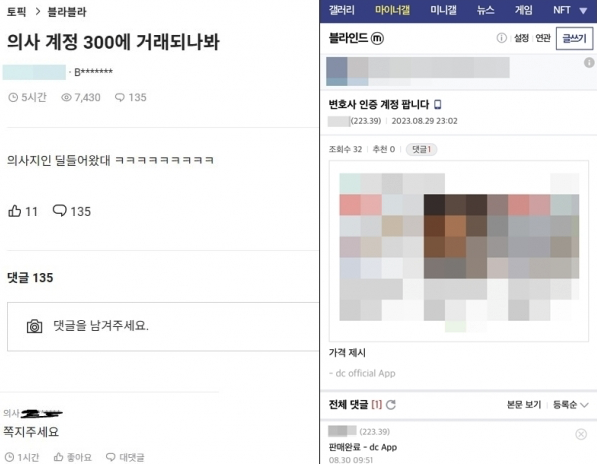
Task: Select the 미니갤 tab
Action: tap(443, 10)
